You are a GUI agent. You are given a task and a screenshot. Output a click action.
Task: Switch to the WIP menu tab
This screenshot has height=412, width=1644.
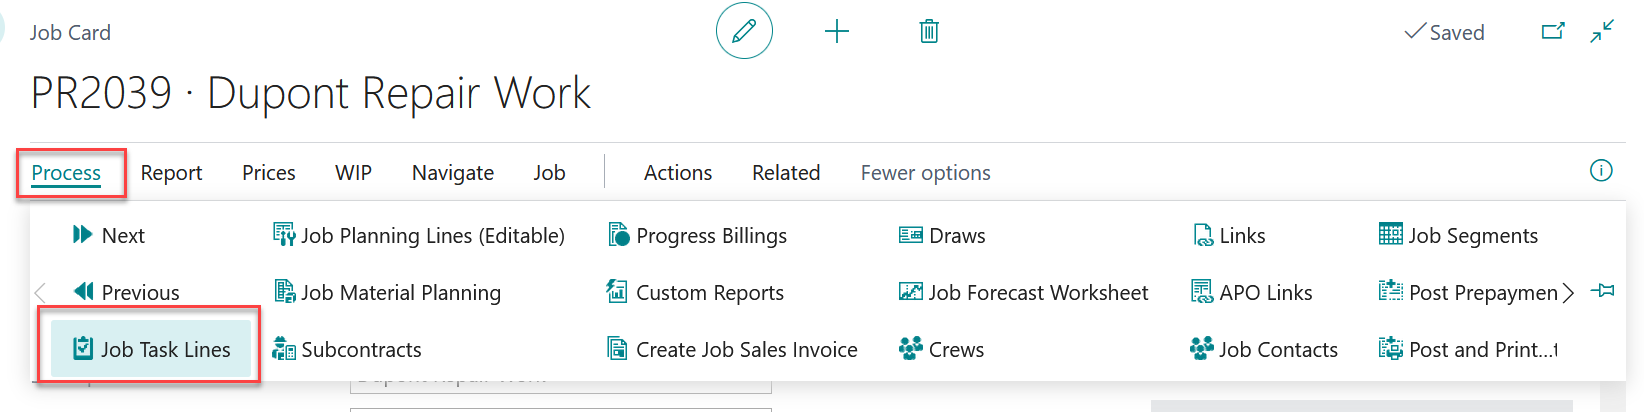point(353,173)
